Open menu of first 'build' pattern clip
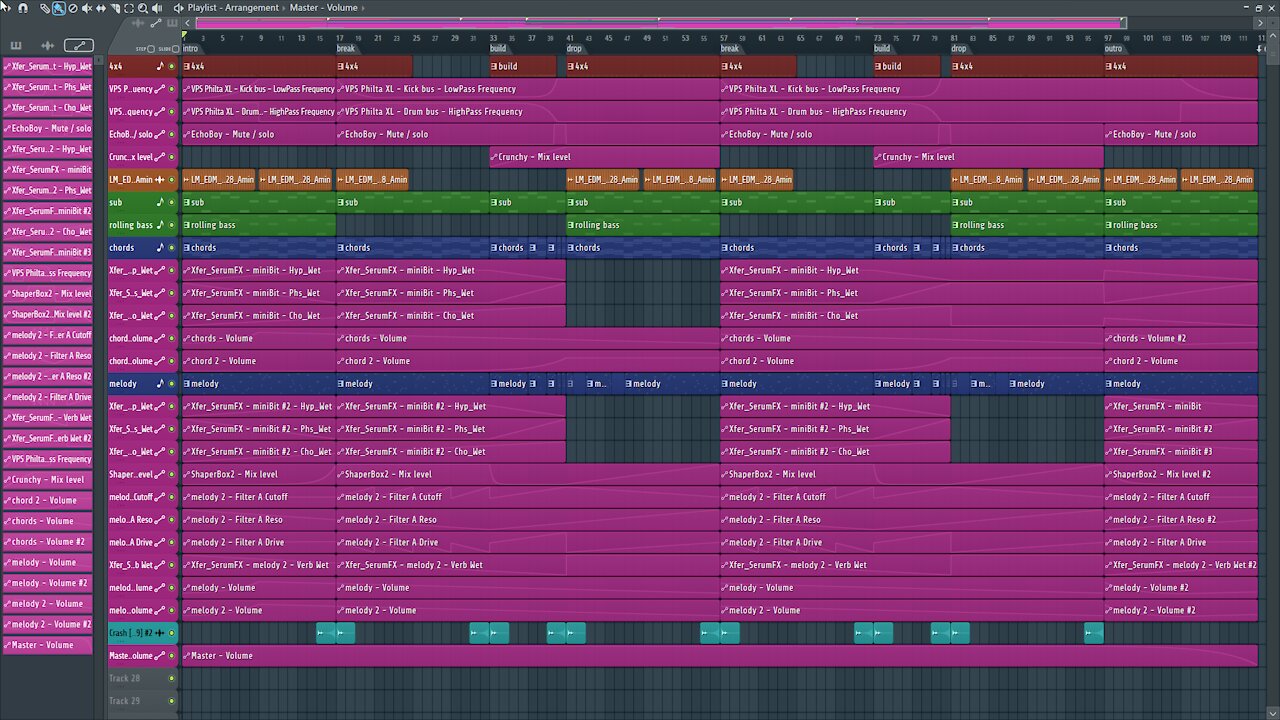This screenshot has width=1280, height=720. point(494,67)
